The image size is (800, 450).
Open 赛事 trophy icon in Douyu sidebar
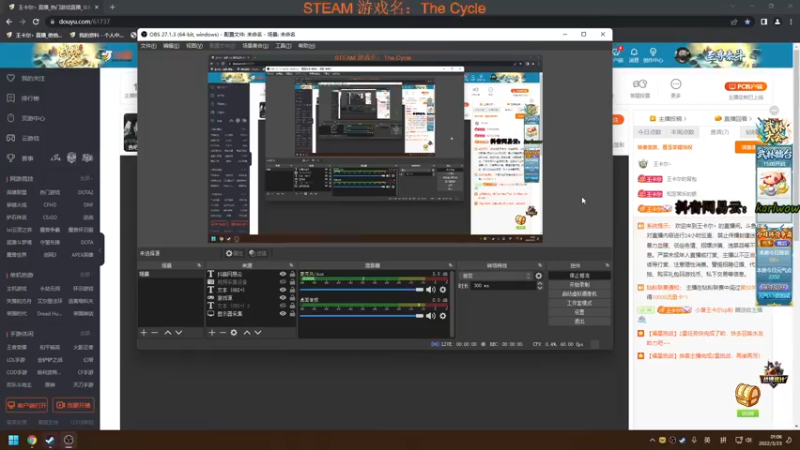pos(11,158)
